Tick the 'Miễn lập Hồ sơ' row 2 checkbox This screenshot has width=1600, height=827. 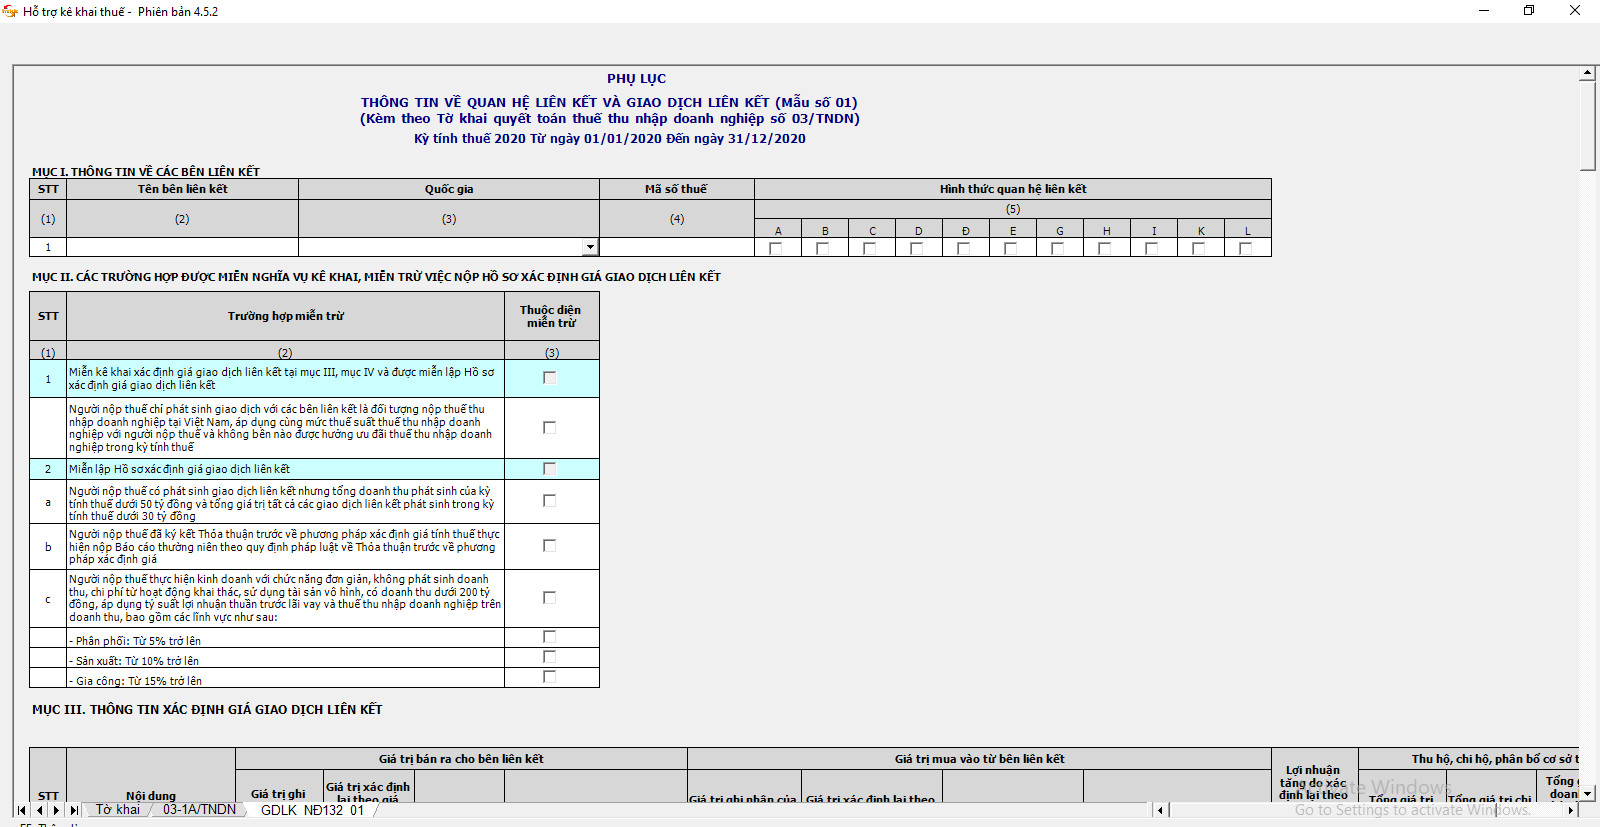[549, 469]
